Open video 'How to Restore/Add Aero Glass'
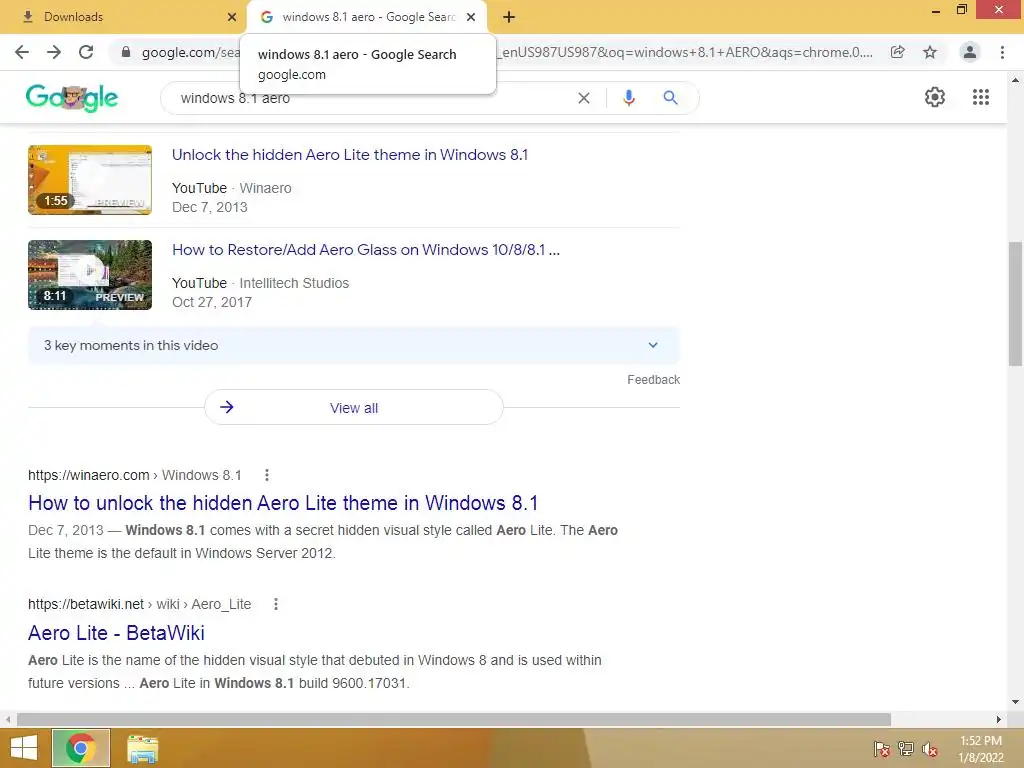Screen dimensions: 1024x768 pyautogui.click(x=366, y=250)
